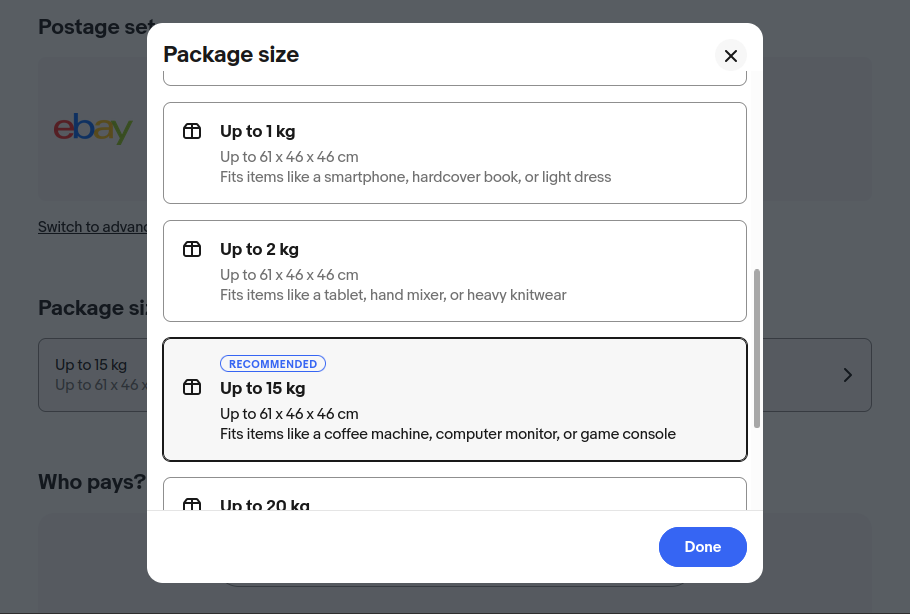This screenshot has height=614, width=910.
Task: Click the box icon beside Up to 20 kg
Action: click(x=192, y=504)
